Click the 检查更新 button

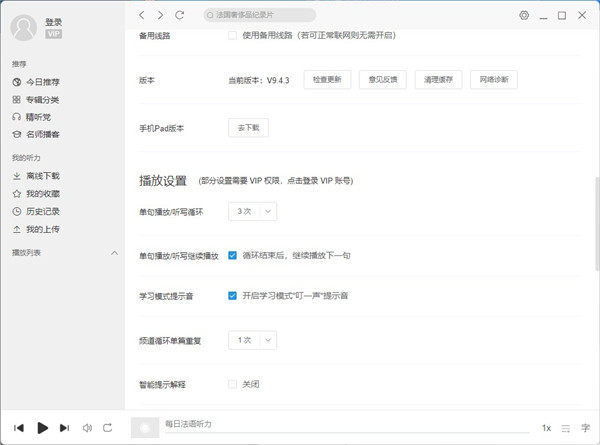click(327, 79)
